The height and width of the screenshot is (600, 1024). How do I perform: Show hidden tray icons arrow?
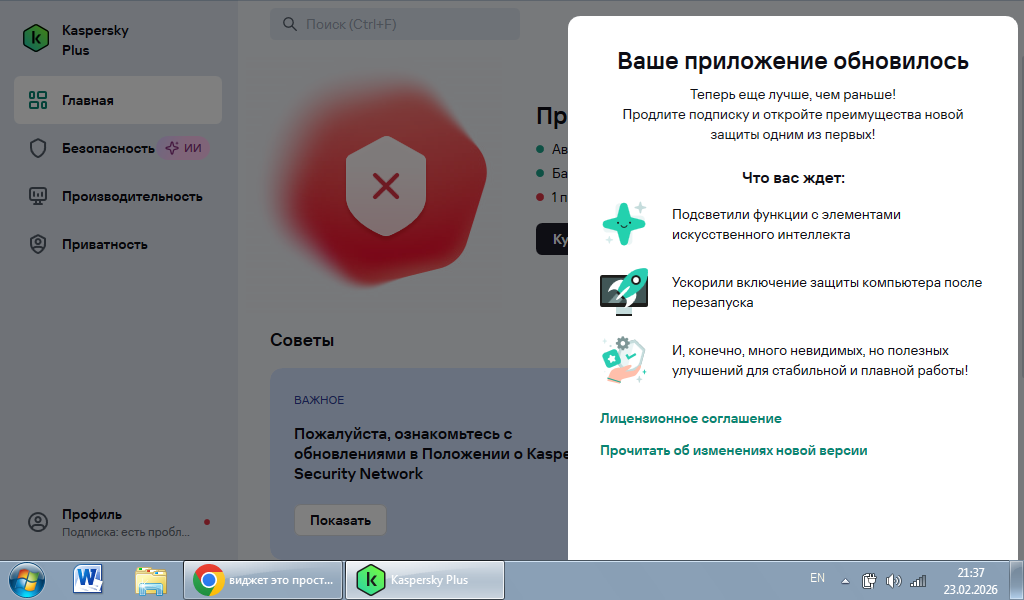845,580
